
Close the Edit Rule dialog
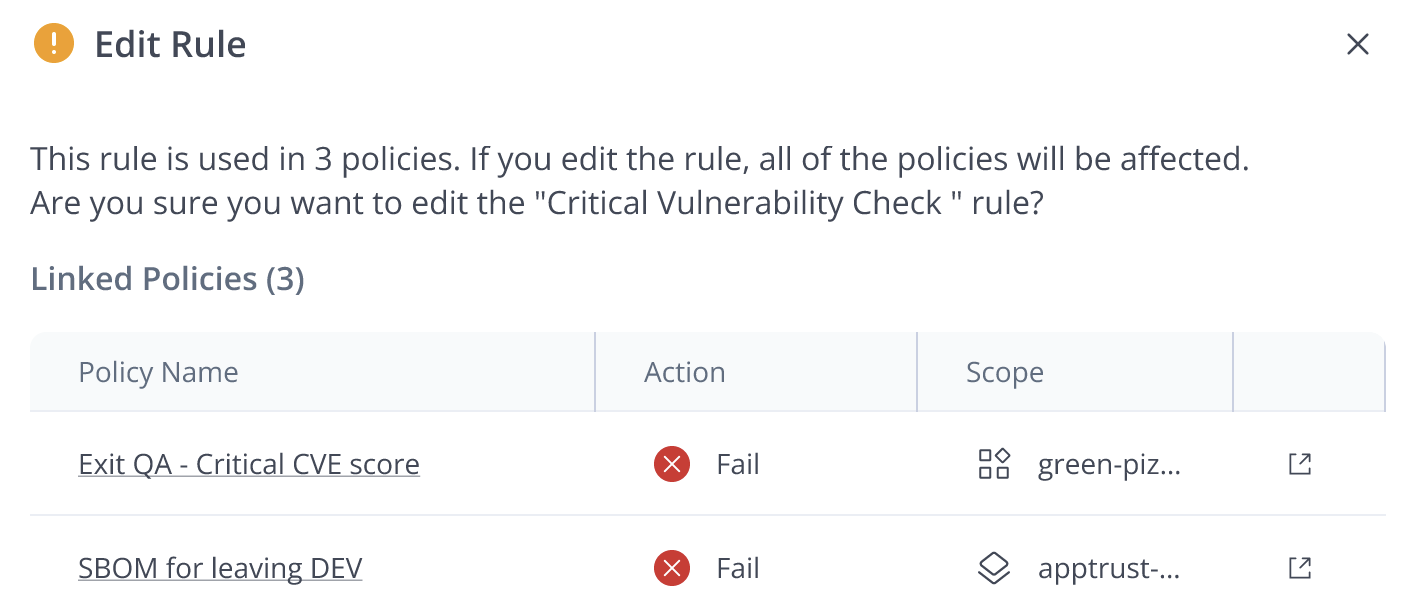[1357, 44]
